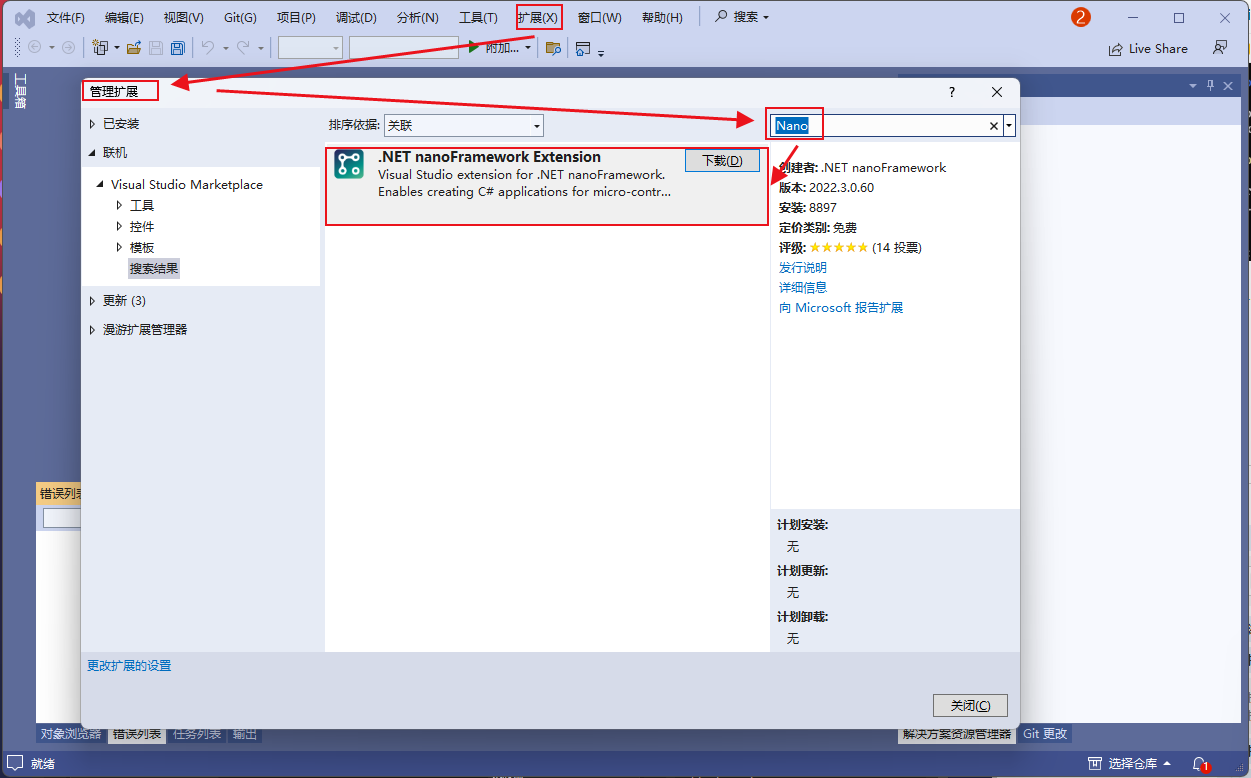Open the 附加 button dropdown arrow
The width and height of the screenshot is (1251, 778).
[528, 48]
